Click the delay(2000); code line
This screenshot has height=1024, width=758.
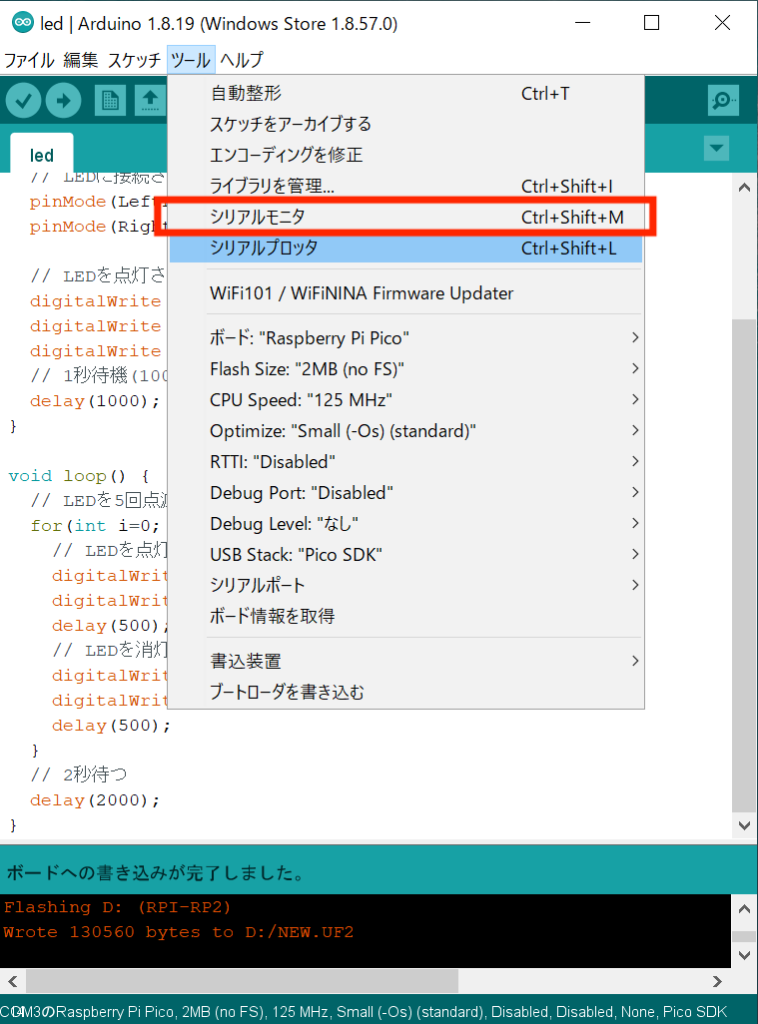[95, 800]
